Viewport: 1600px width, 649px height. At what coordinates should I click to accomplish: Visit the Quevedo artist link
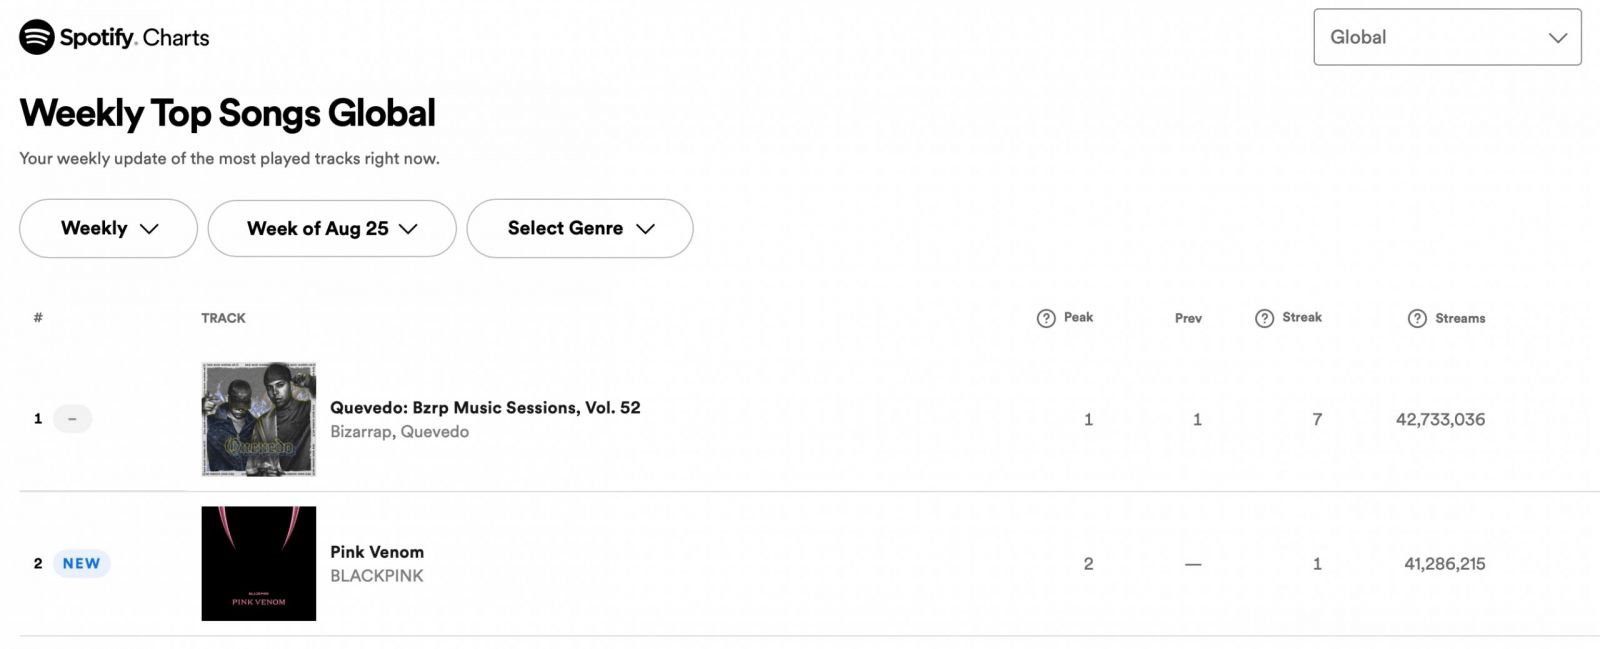click(435, 432)
